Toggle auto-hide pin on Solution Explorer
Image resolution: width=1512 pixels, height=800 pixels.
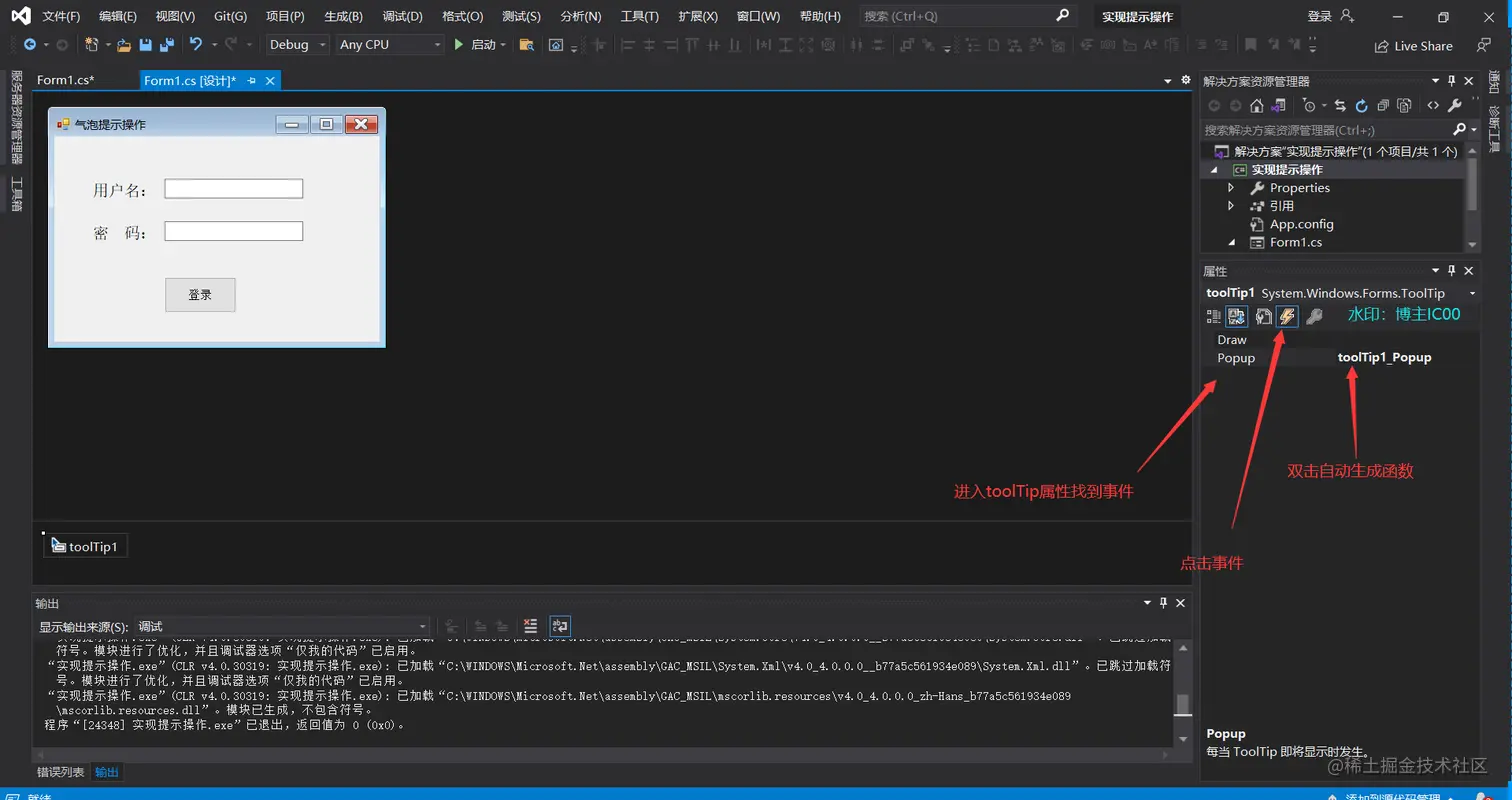[x=1452, y=81]
